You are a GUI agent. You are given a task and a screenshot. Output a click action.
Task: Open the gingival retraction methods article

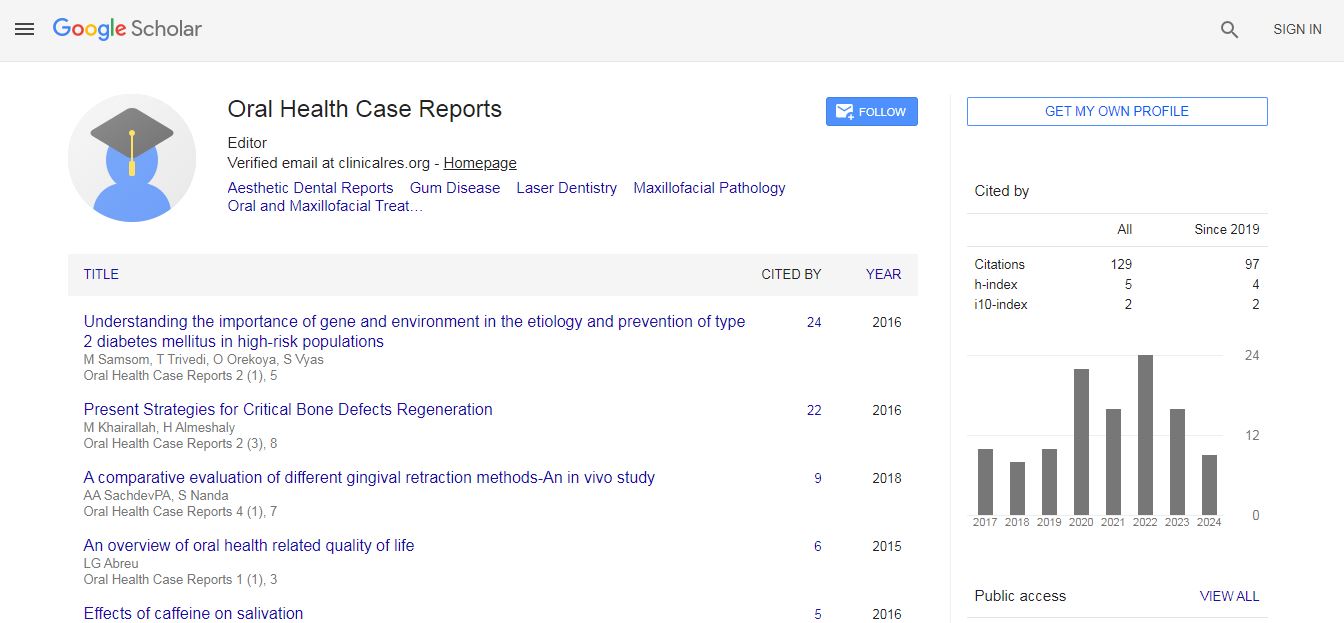point(369,478)
